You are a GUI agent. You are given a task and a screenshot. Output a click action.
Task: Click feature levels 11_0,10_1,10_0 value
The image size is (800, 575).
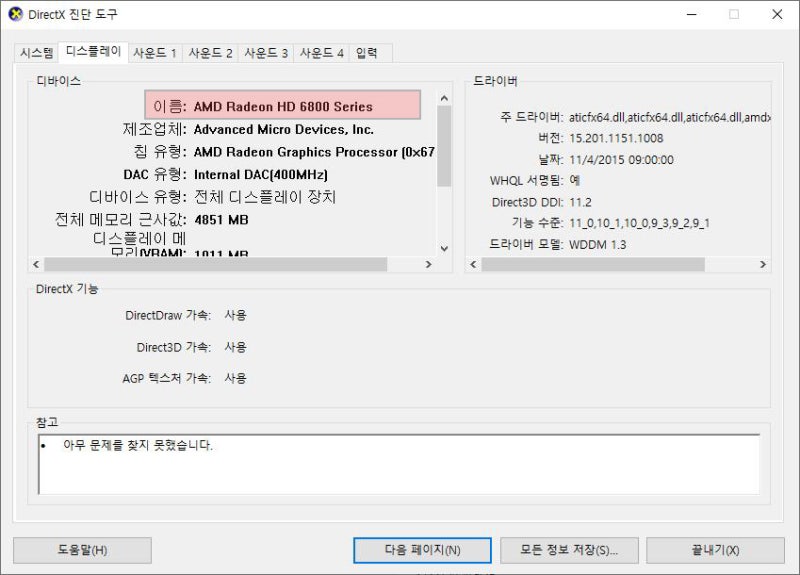pos(639,223)
